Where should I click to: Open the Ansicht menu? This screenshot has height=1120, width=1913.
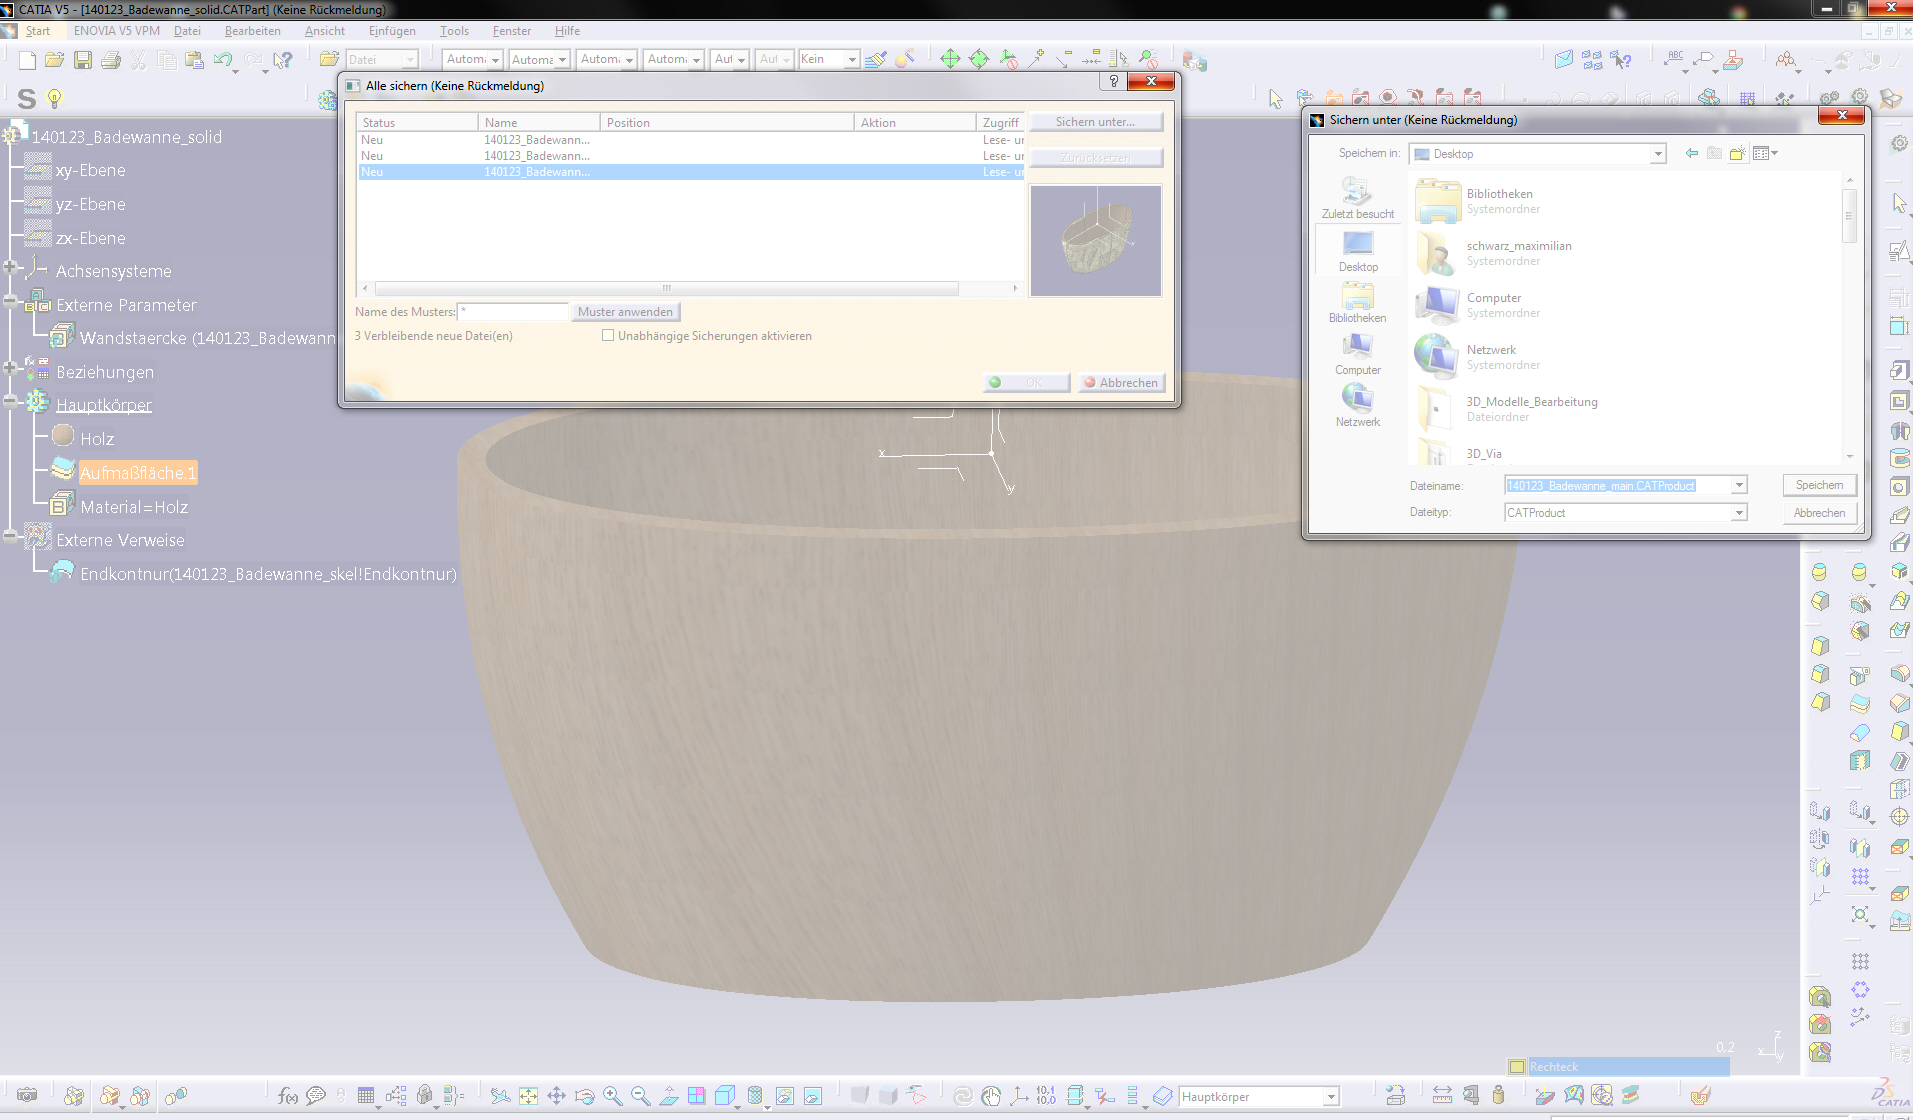(x=325, y=31)
